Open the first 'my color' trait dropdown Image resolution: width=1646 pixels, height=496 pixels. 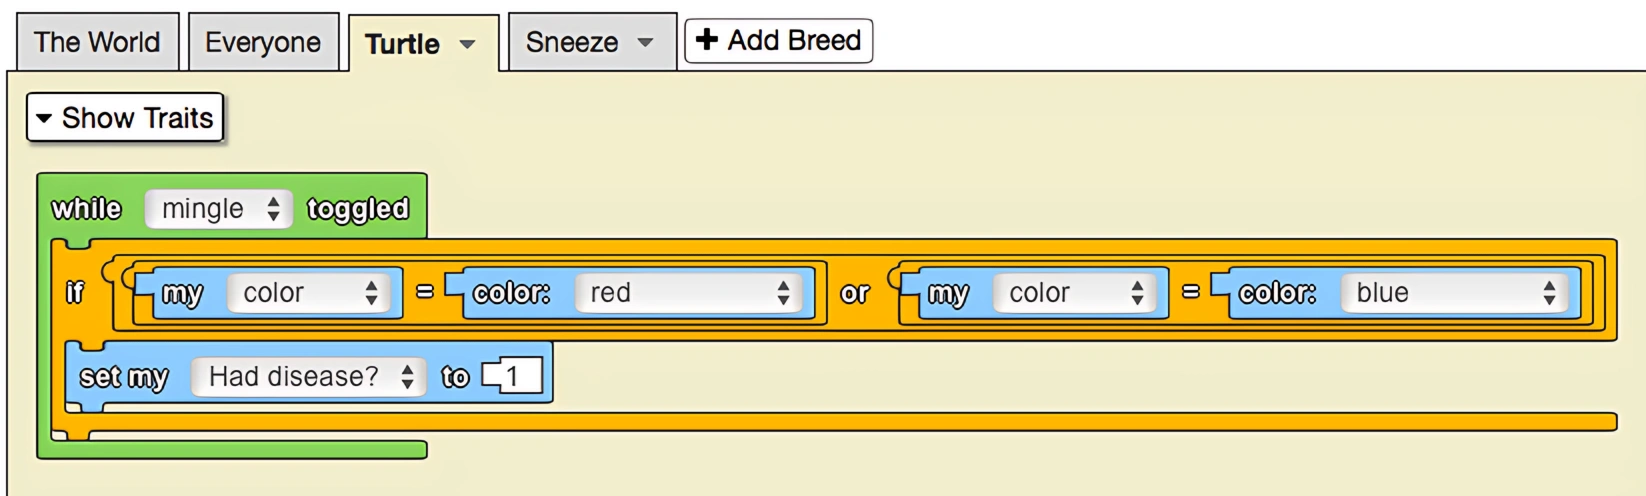pyautogui.click(x=309, y=293)
